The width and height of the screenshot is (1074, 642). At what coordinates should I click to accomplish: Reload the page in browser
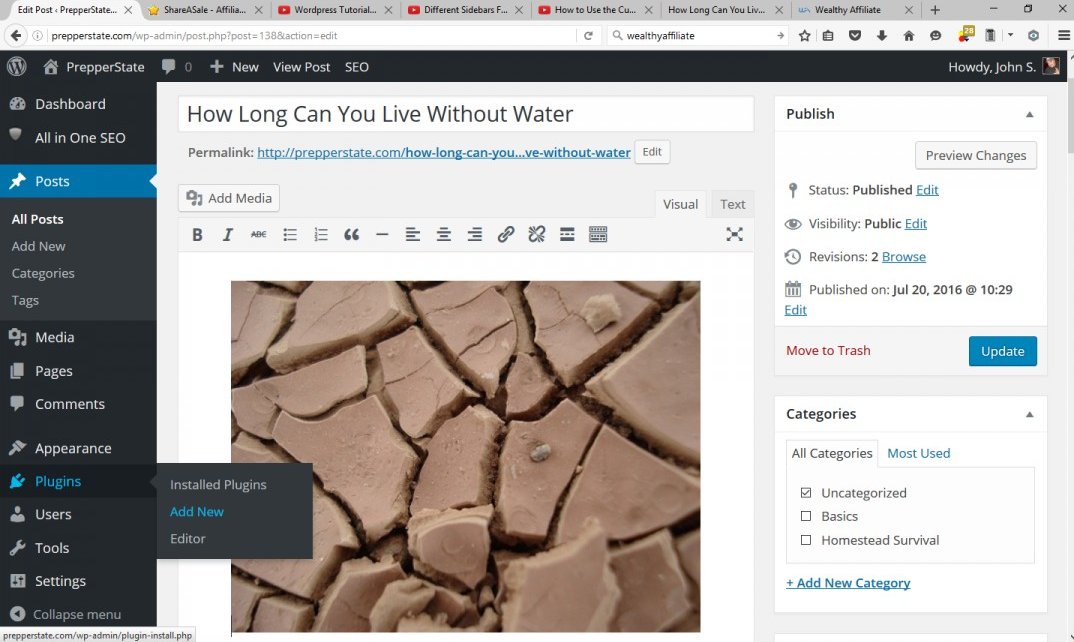tap(588, 36)
